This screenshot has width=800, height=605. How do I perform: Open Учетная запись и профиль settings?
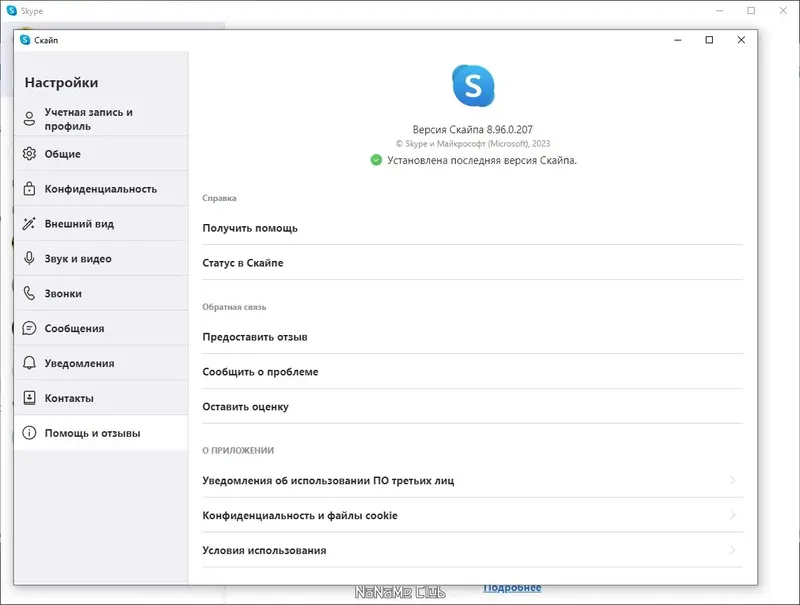pos(101,119)
